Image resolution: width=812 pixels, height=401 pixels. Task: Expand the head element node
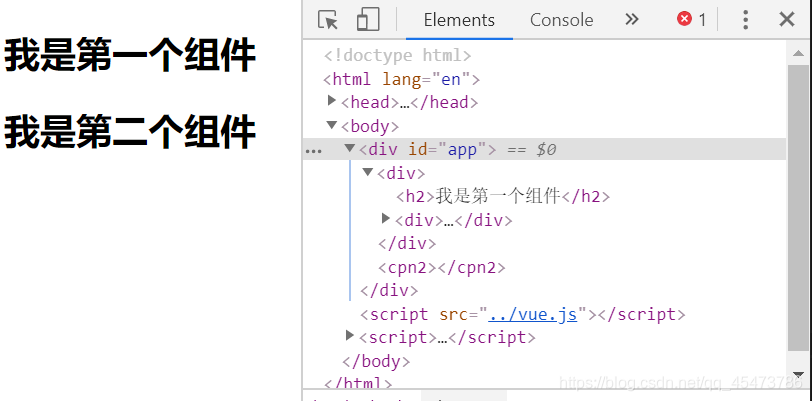pyautogui.click(x=332, y=101)
